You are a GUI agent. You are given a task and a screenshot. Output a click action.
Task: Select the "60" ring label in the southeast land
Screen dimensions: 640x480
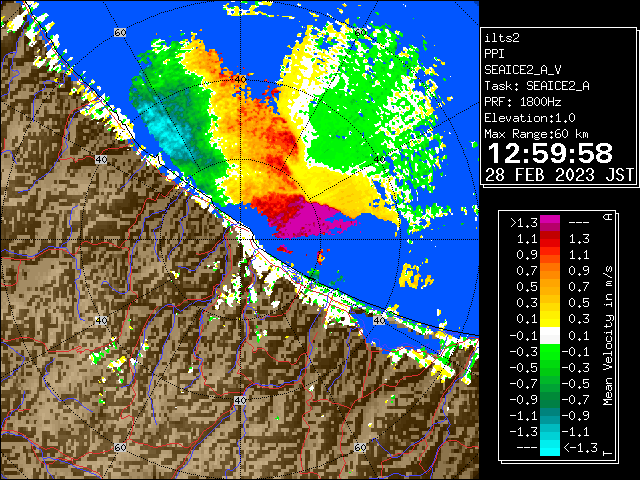pos(360,447)
